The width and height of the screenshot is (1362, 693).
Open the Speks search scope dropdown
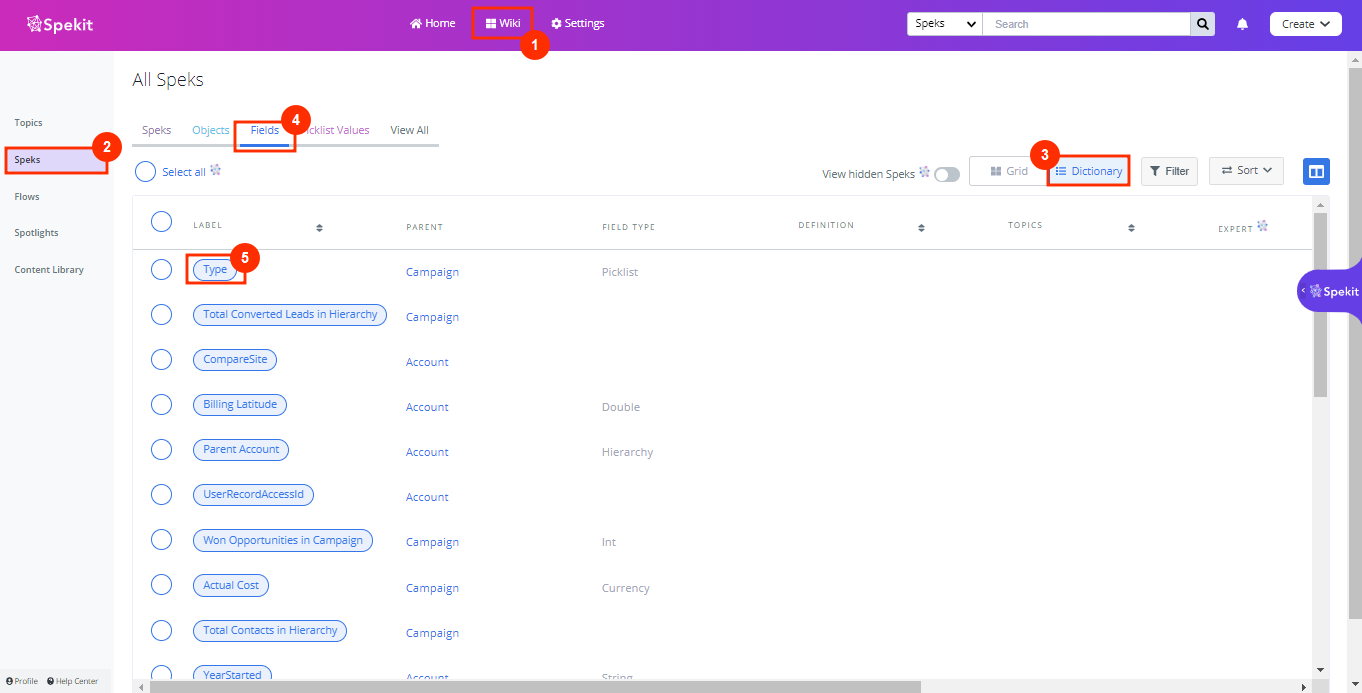[x=944, y=24]
